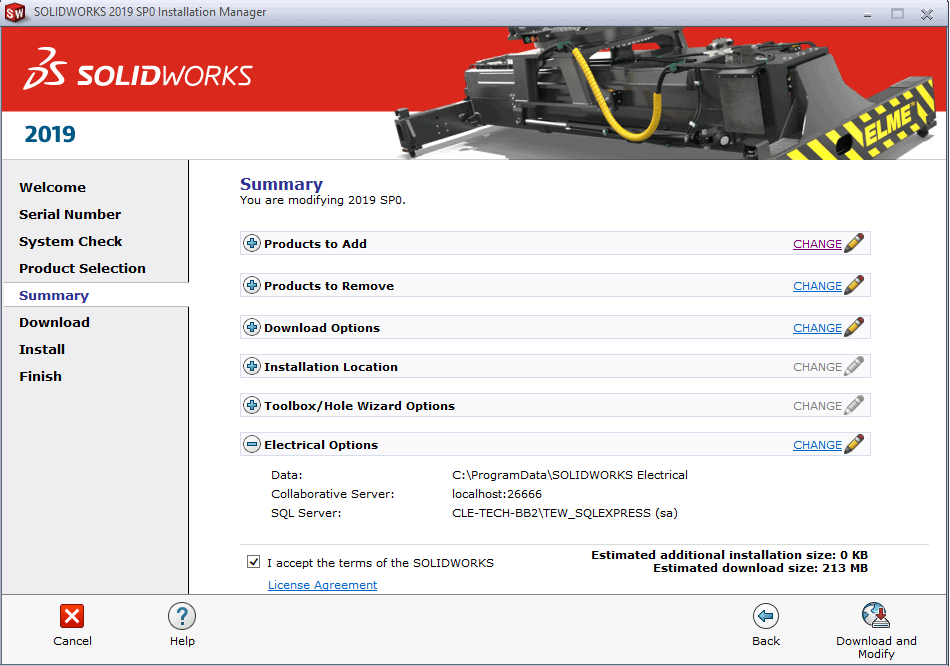
Task: Select the Finish step in sidebar
Action: coord(40,376)
